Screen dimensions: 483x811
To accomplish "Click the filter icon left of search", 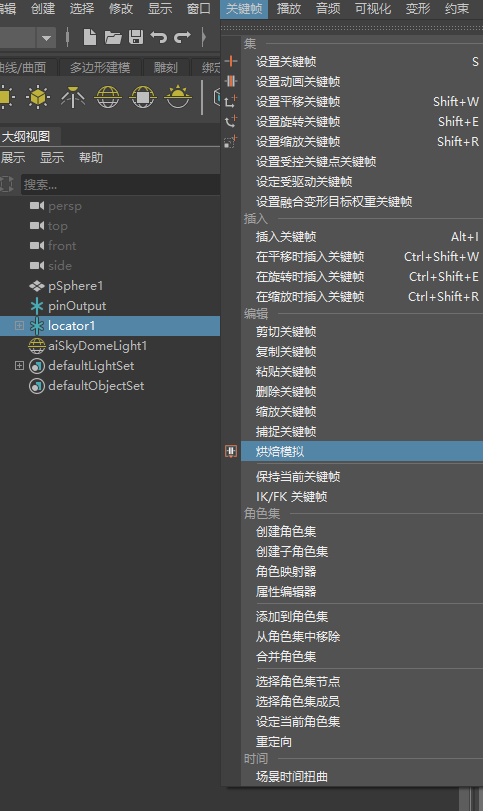I will point(7,184).
